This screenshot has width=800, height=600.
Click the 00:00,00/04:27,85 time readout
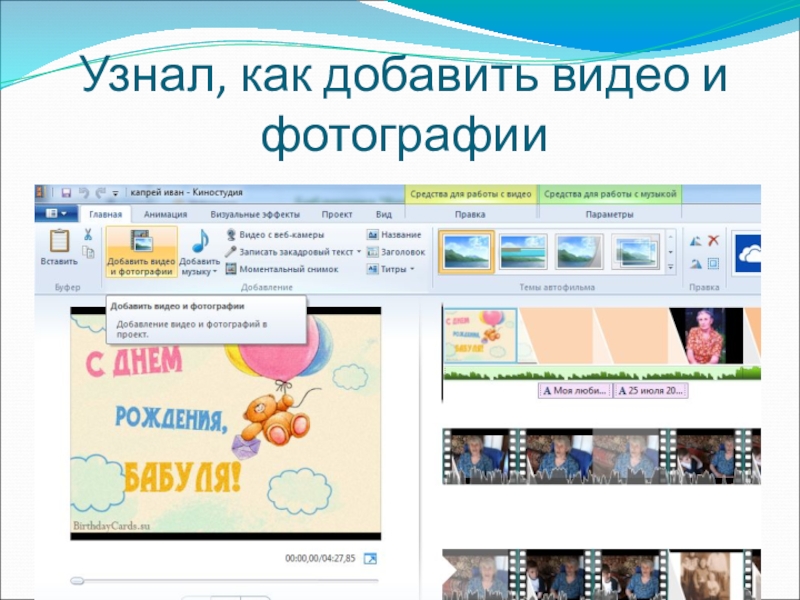pos(320,559)
